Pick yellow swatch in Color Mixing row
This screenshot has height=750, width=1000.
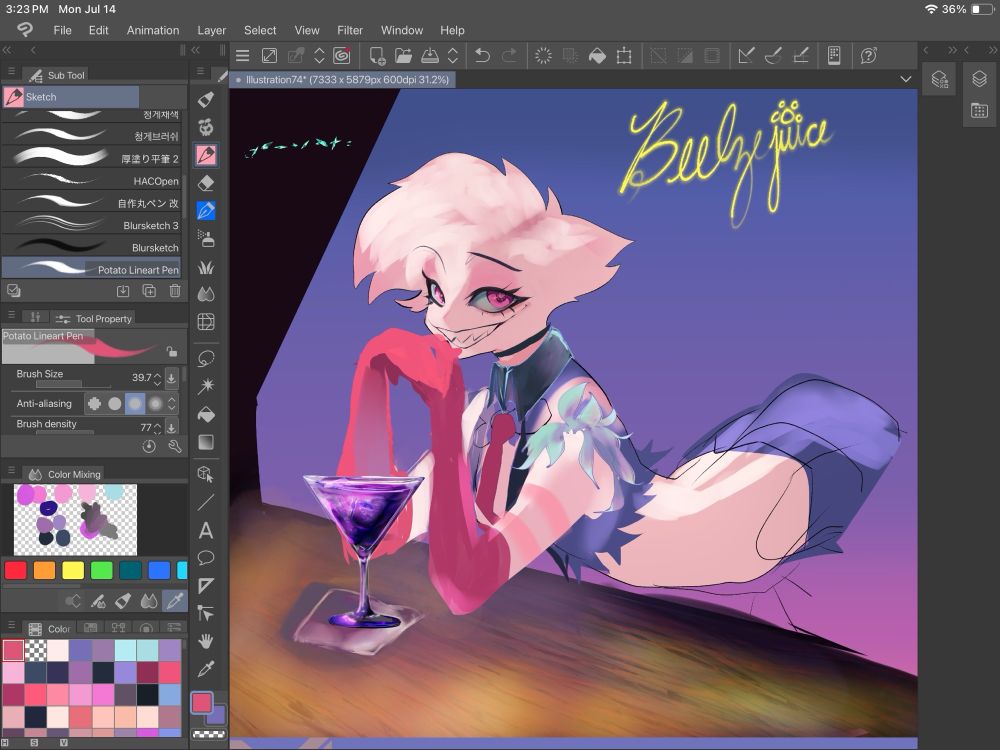[73, 570]
